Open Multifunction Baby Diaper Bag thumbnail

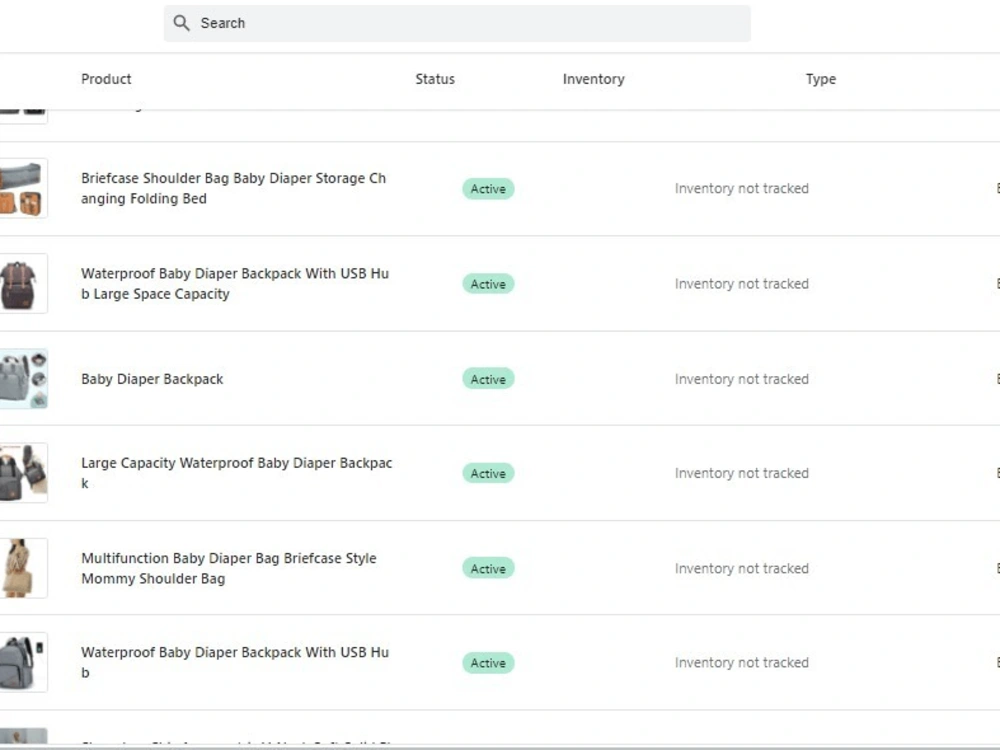pyautogui.click(x=24, y=568)
